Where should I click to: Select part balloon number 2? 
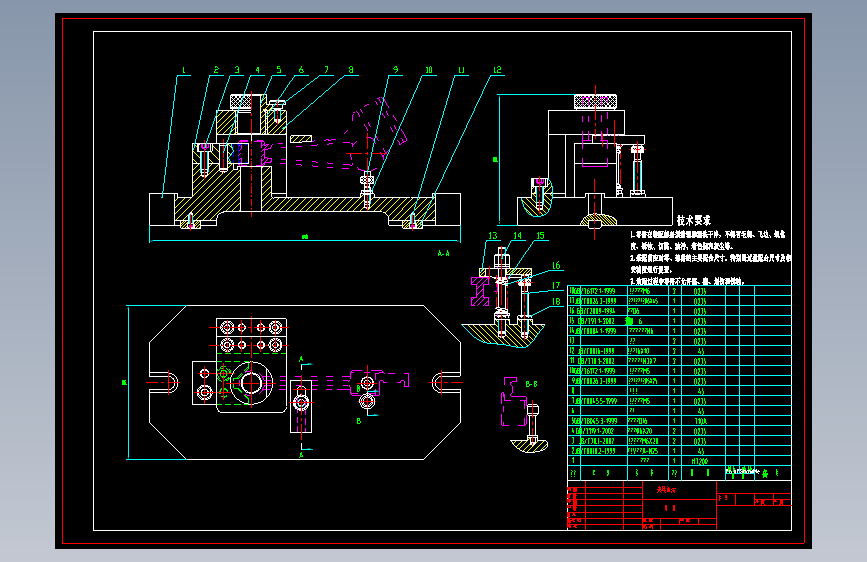pos(217,70)
